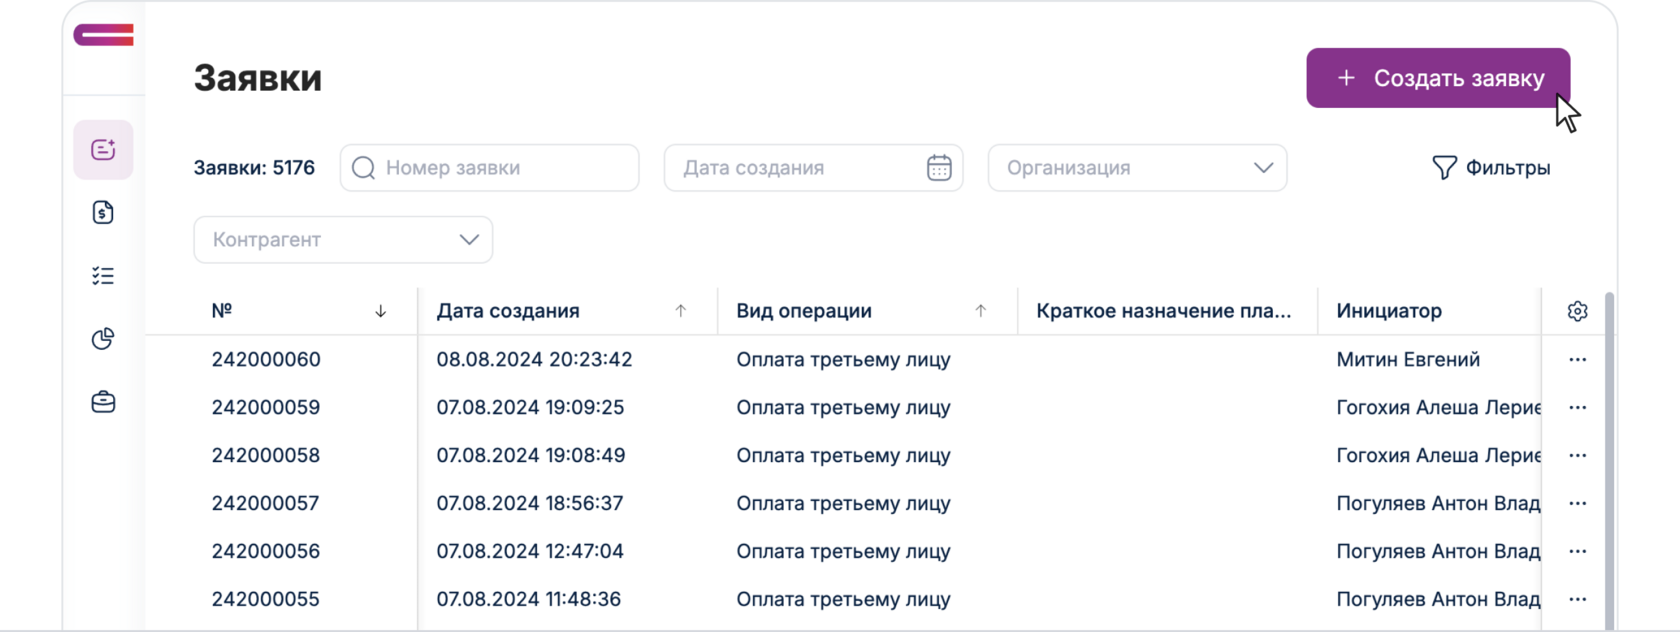Open the briefcase sidebar icon
The width and height of the screenshot is (1680, 632).
(x=103, y=402)
